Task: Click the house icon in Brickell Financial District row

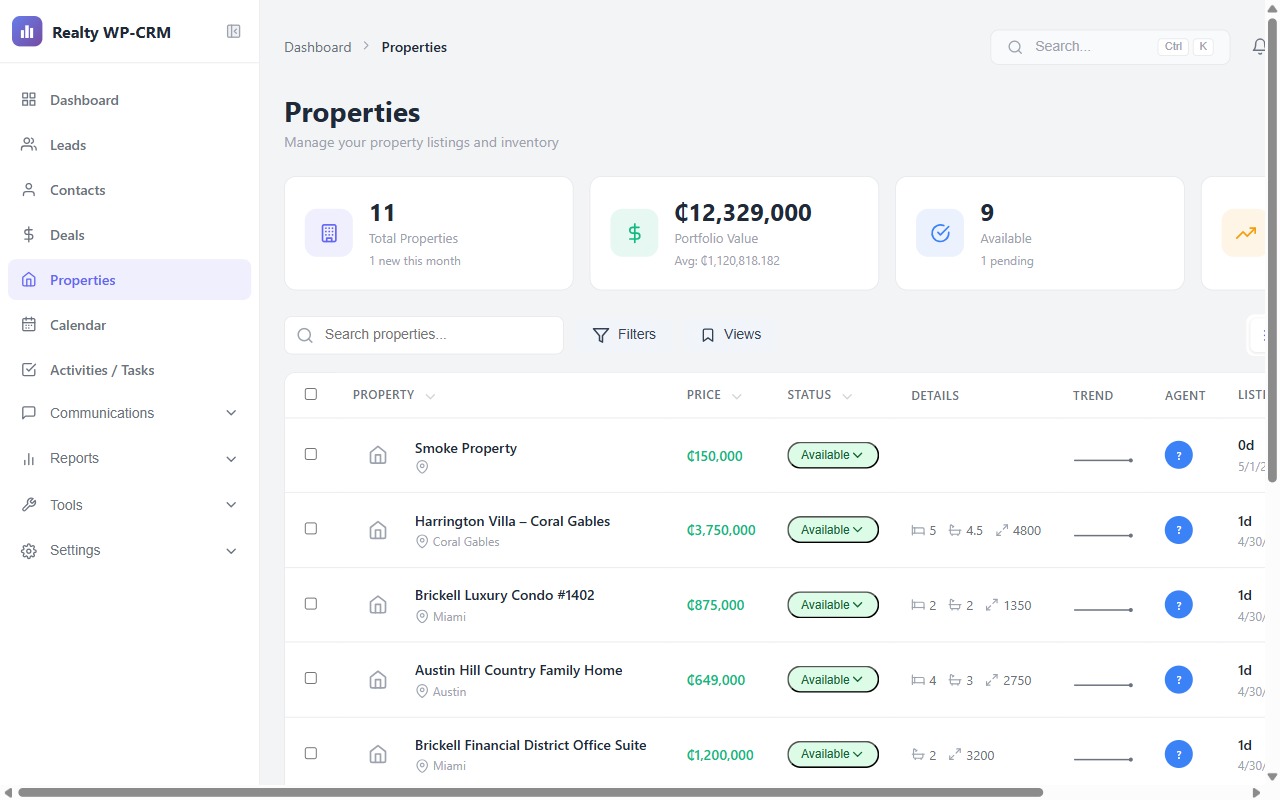Action: pos(378,754)
